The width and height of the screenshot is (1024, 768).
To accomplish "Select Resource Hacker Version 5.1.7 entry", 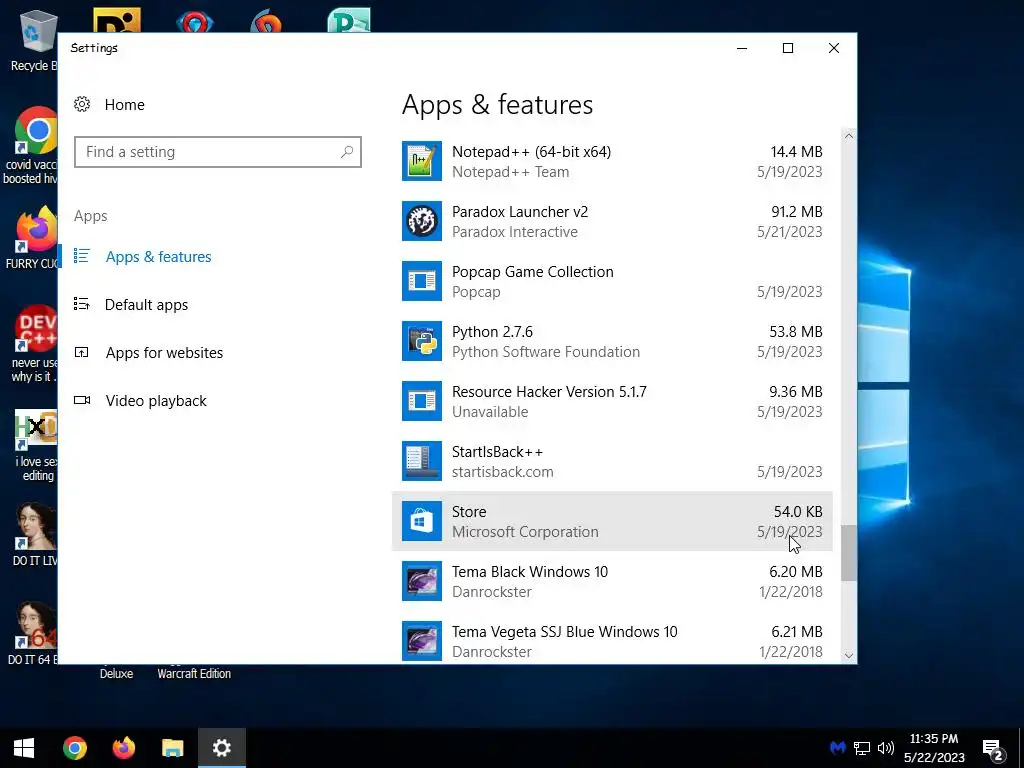I will coord(612,402).
